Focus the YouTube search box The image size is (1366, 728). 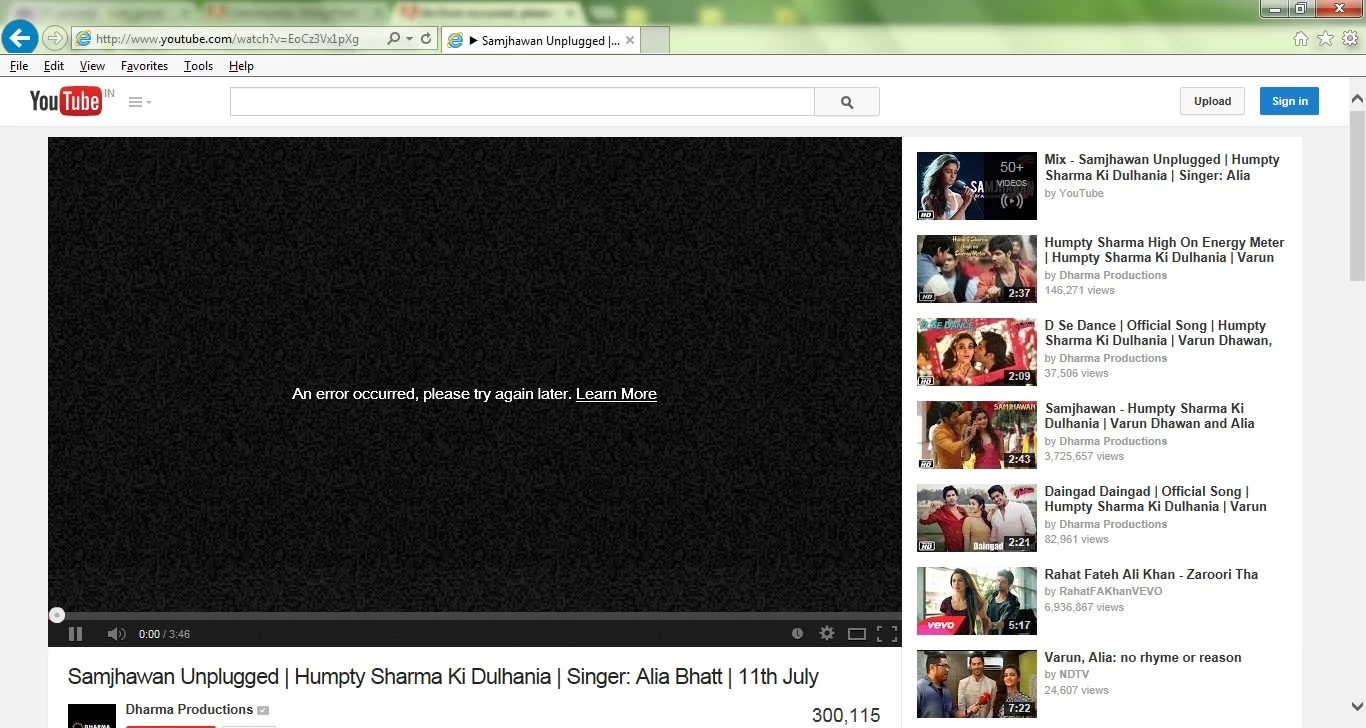pyautogui.click(x=522, y=102)
